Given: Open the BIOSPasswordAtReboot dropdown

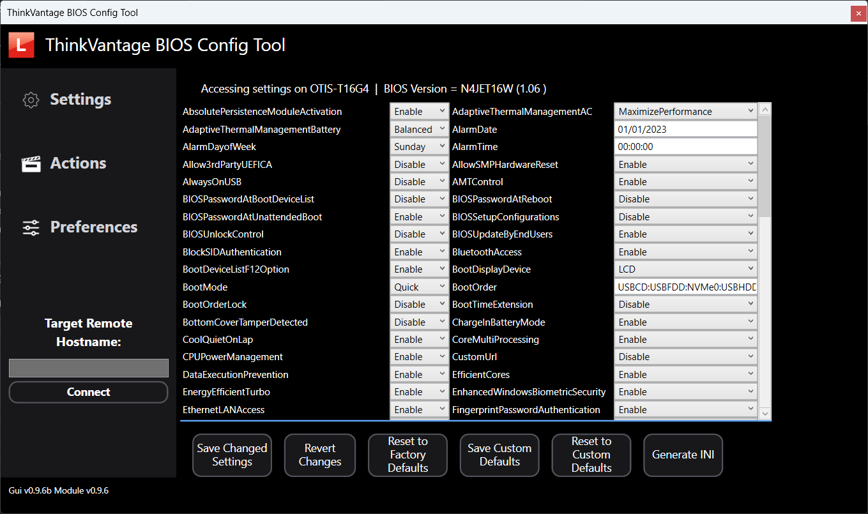Looking at the screenshot, I should [685, 199].
